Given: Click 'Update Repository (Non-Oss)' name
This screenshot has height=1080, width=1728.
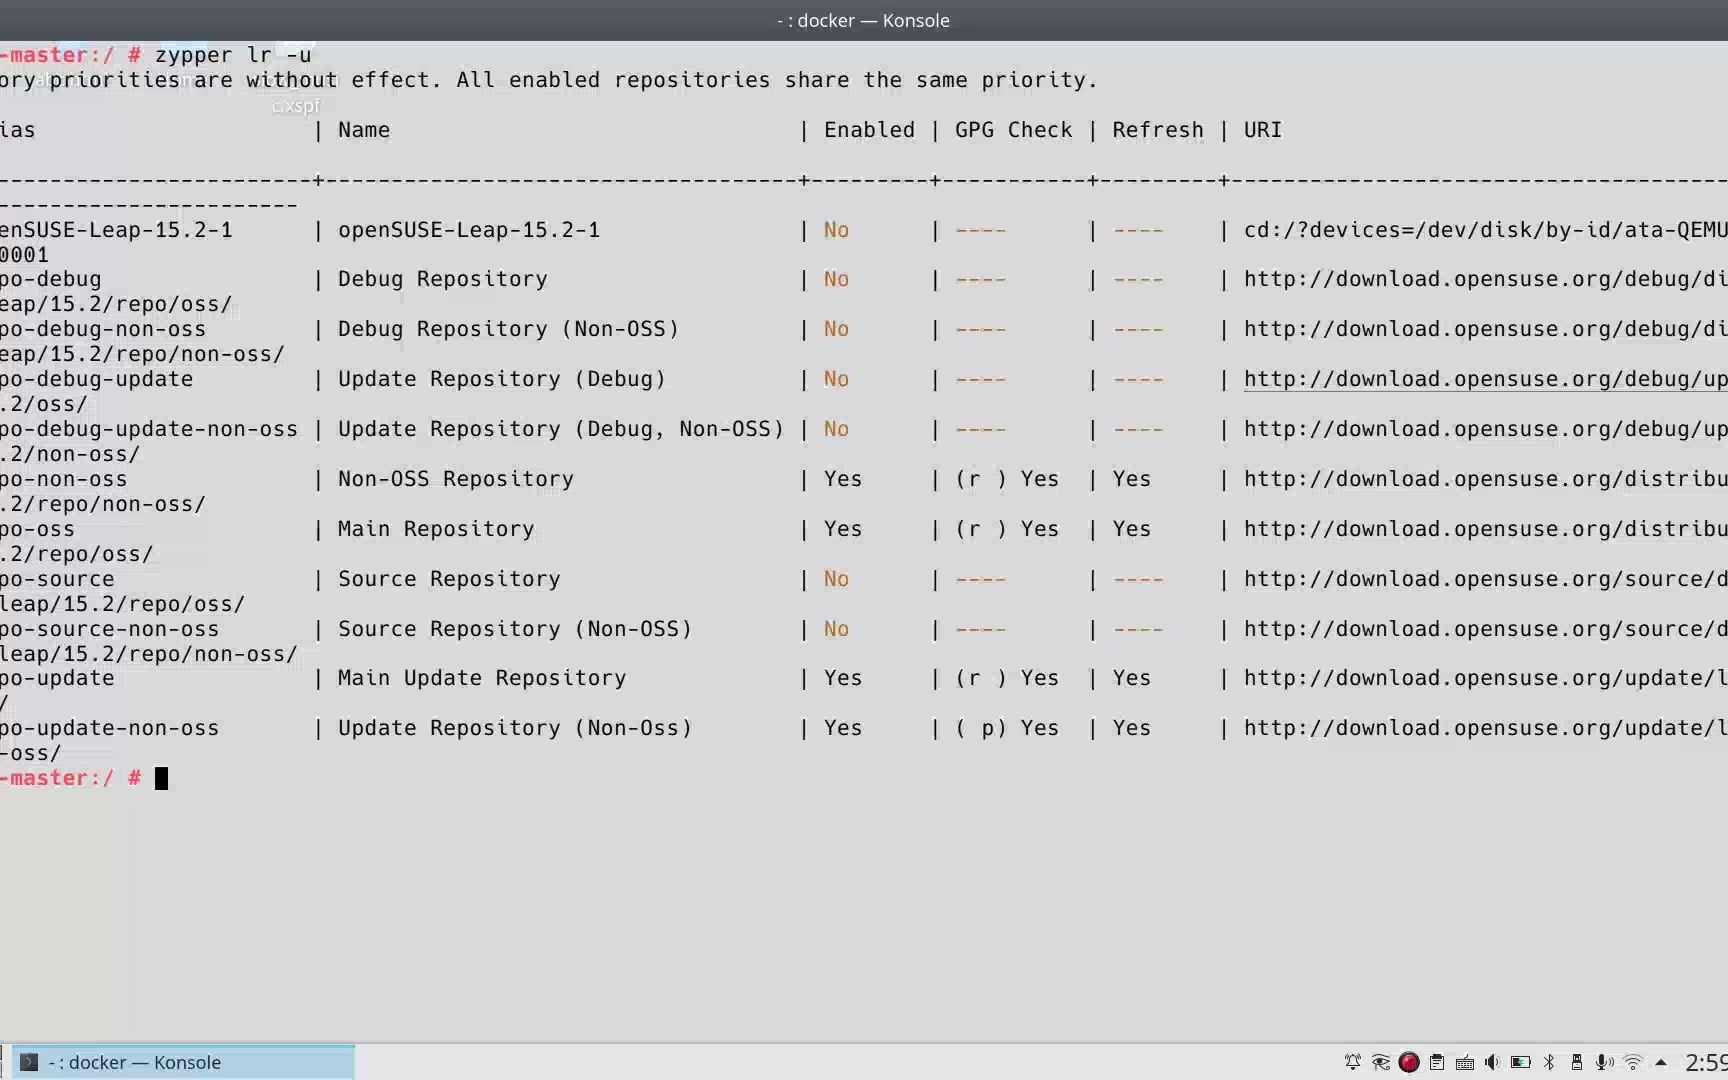Looking at the screenshot, I should click(x=515, y=728).
